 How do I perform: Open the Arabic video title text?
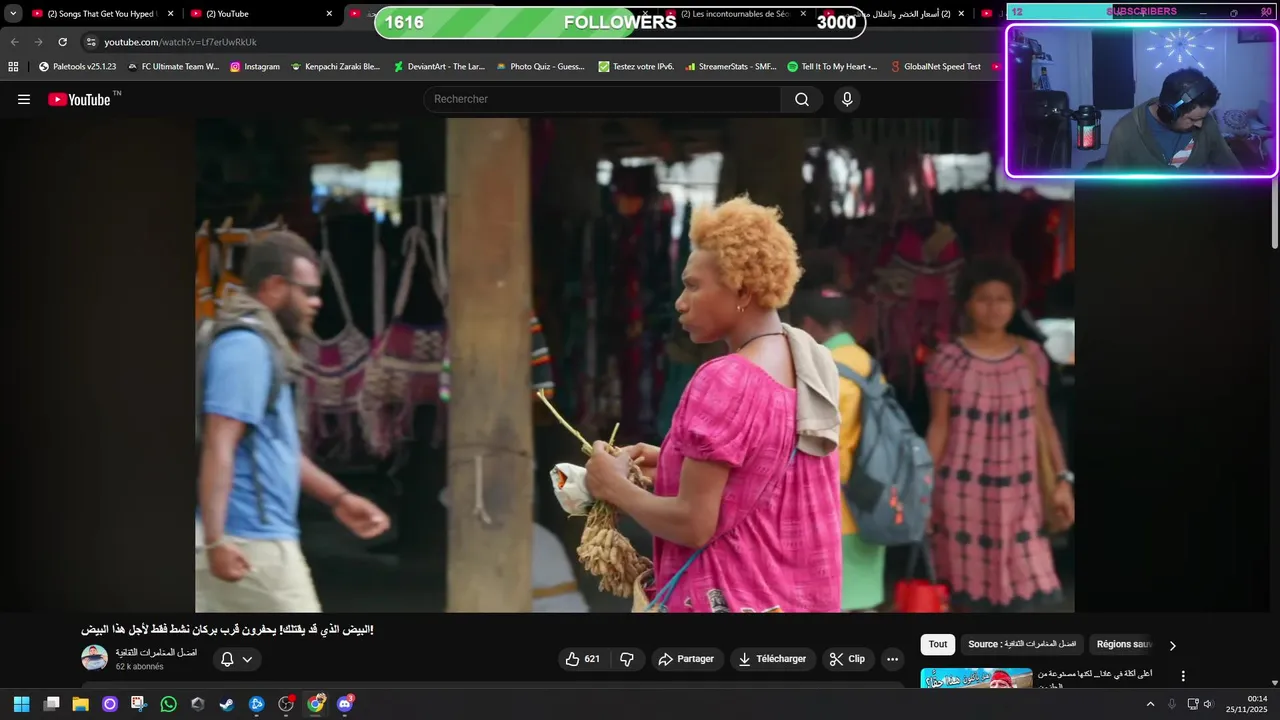click(x=227, y=629)
